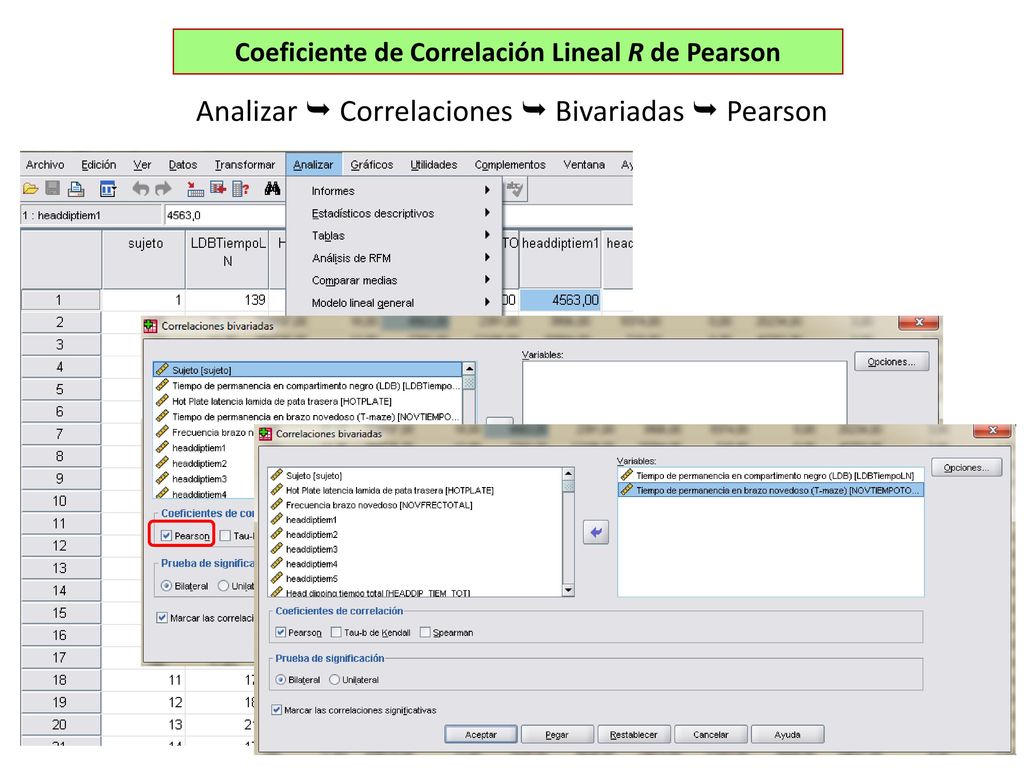Open a data file with the folder icon
This screenshot has width=1024, height=768.
30,189
